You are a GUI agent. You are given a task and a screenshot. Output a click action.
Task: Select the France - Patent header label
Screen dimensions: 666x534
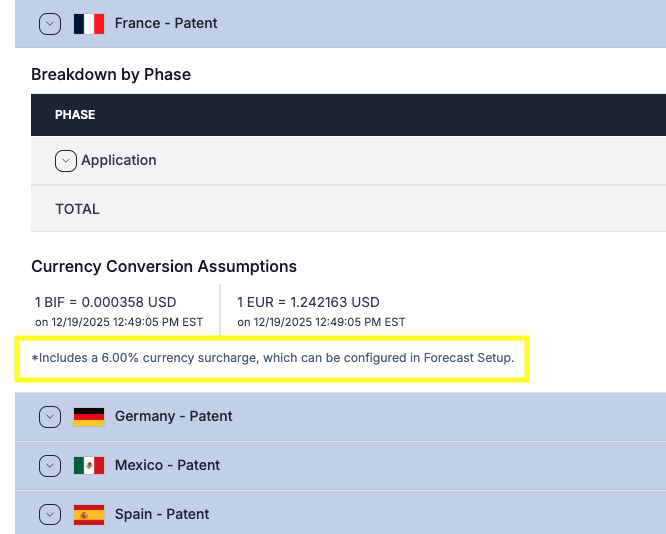tap(166, 23)
